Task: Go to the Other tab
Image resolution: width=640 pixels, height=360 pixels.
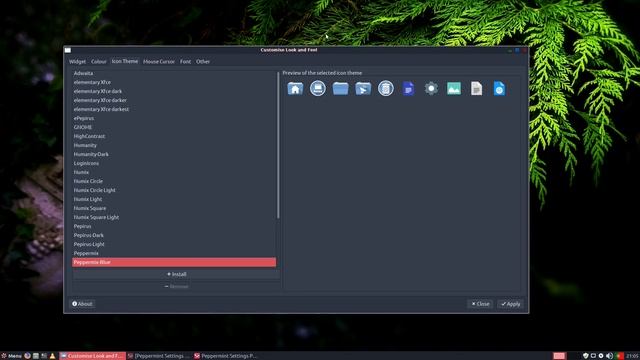Action: tap(203, 62)
